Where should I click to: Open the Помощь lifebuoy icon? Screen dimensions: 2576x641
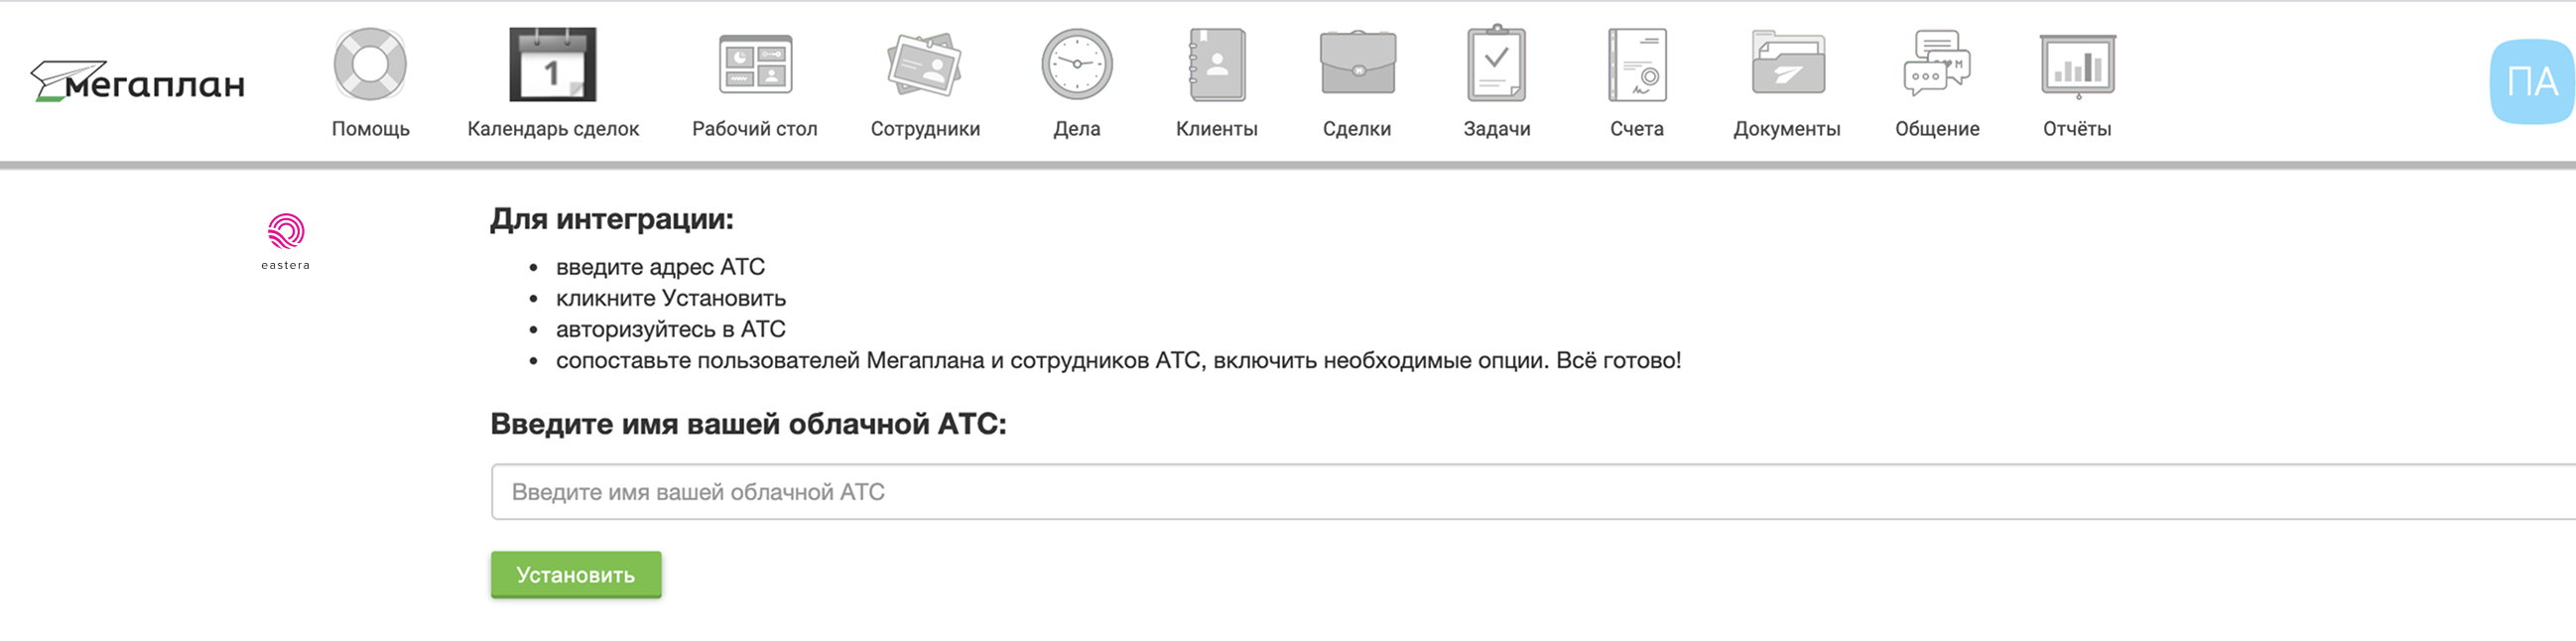pyautogui.click(x=370, y=64)
